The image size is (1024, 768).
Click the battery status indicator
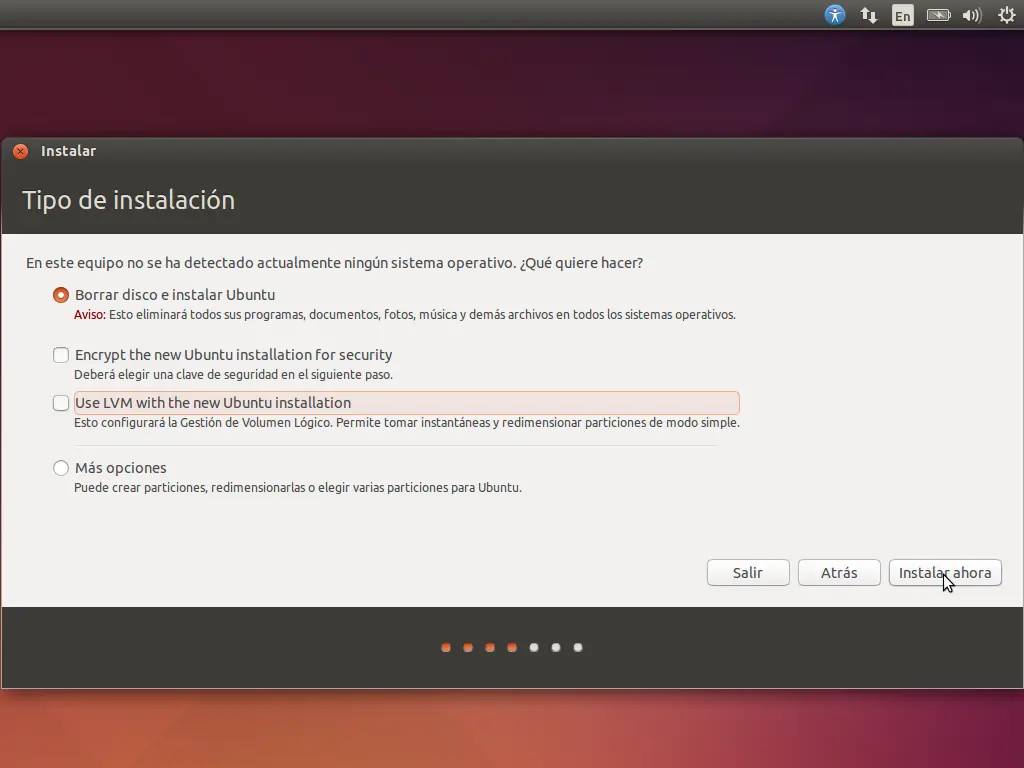[x=938, y=15]
